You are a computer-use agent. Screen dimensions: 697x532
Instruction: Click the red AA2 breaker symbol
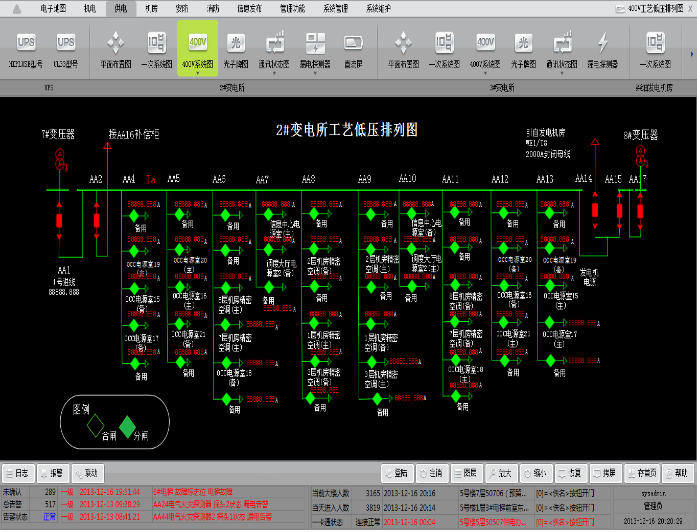96,221
